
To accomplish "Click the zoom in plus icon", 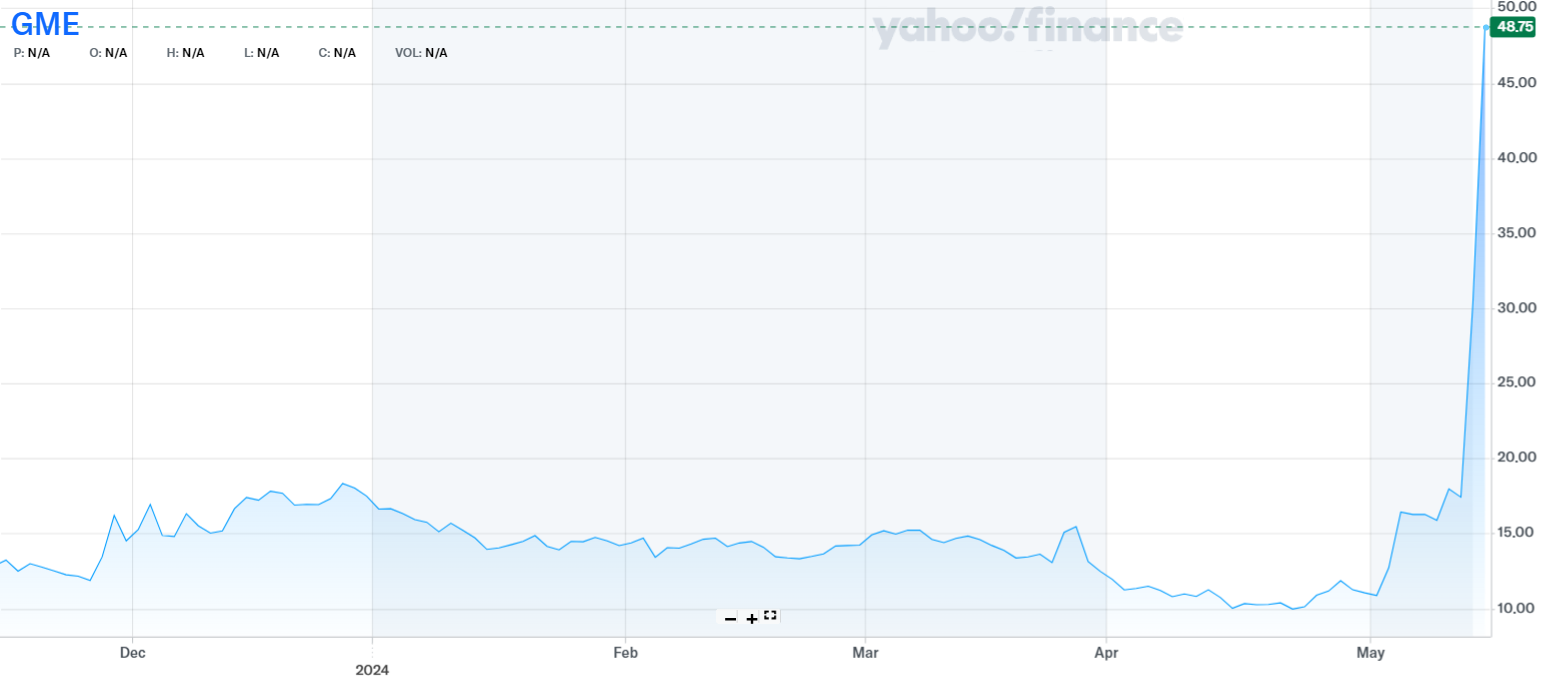I will point(751,618).
